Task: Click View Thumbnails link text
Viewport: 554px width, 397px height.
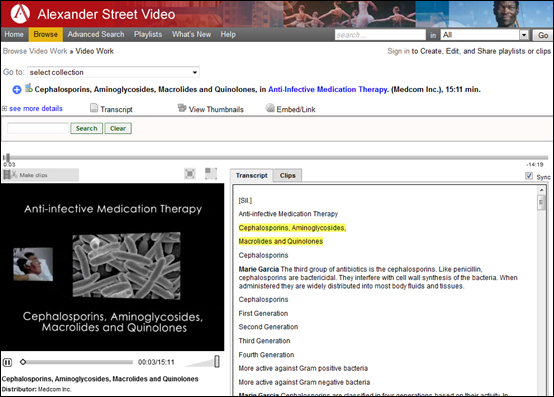Action: [x=216, y=109]
